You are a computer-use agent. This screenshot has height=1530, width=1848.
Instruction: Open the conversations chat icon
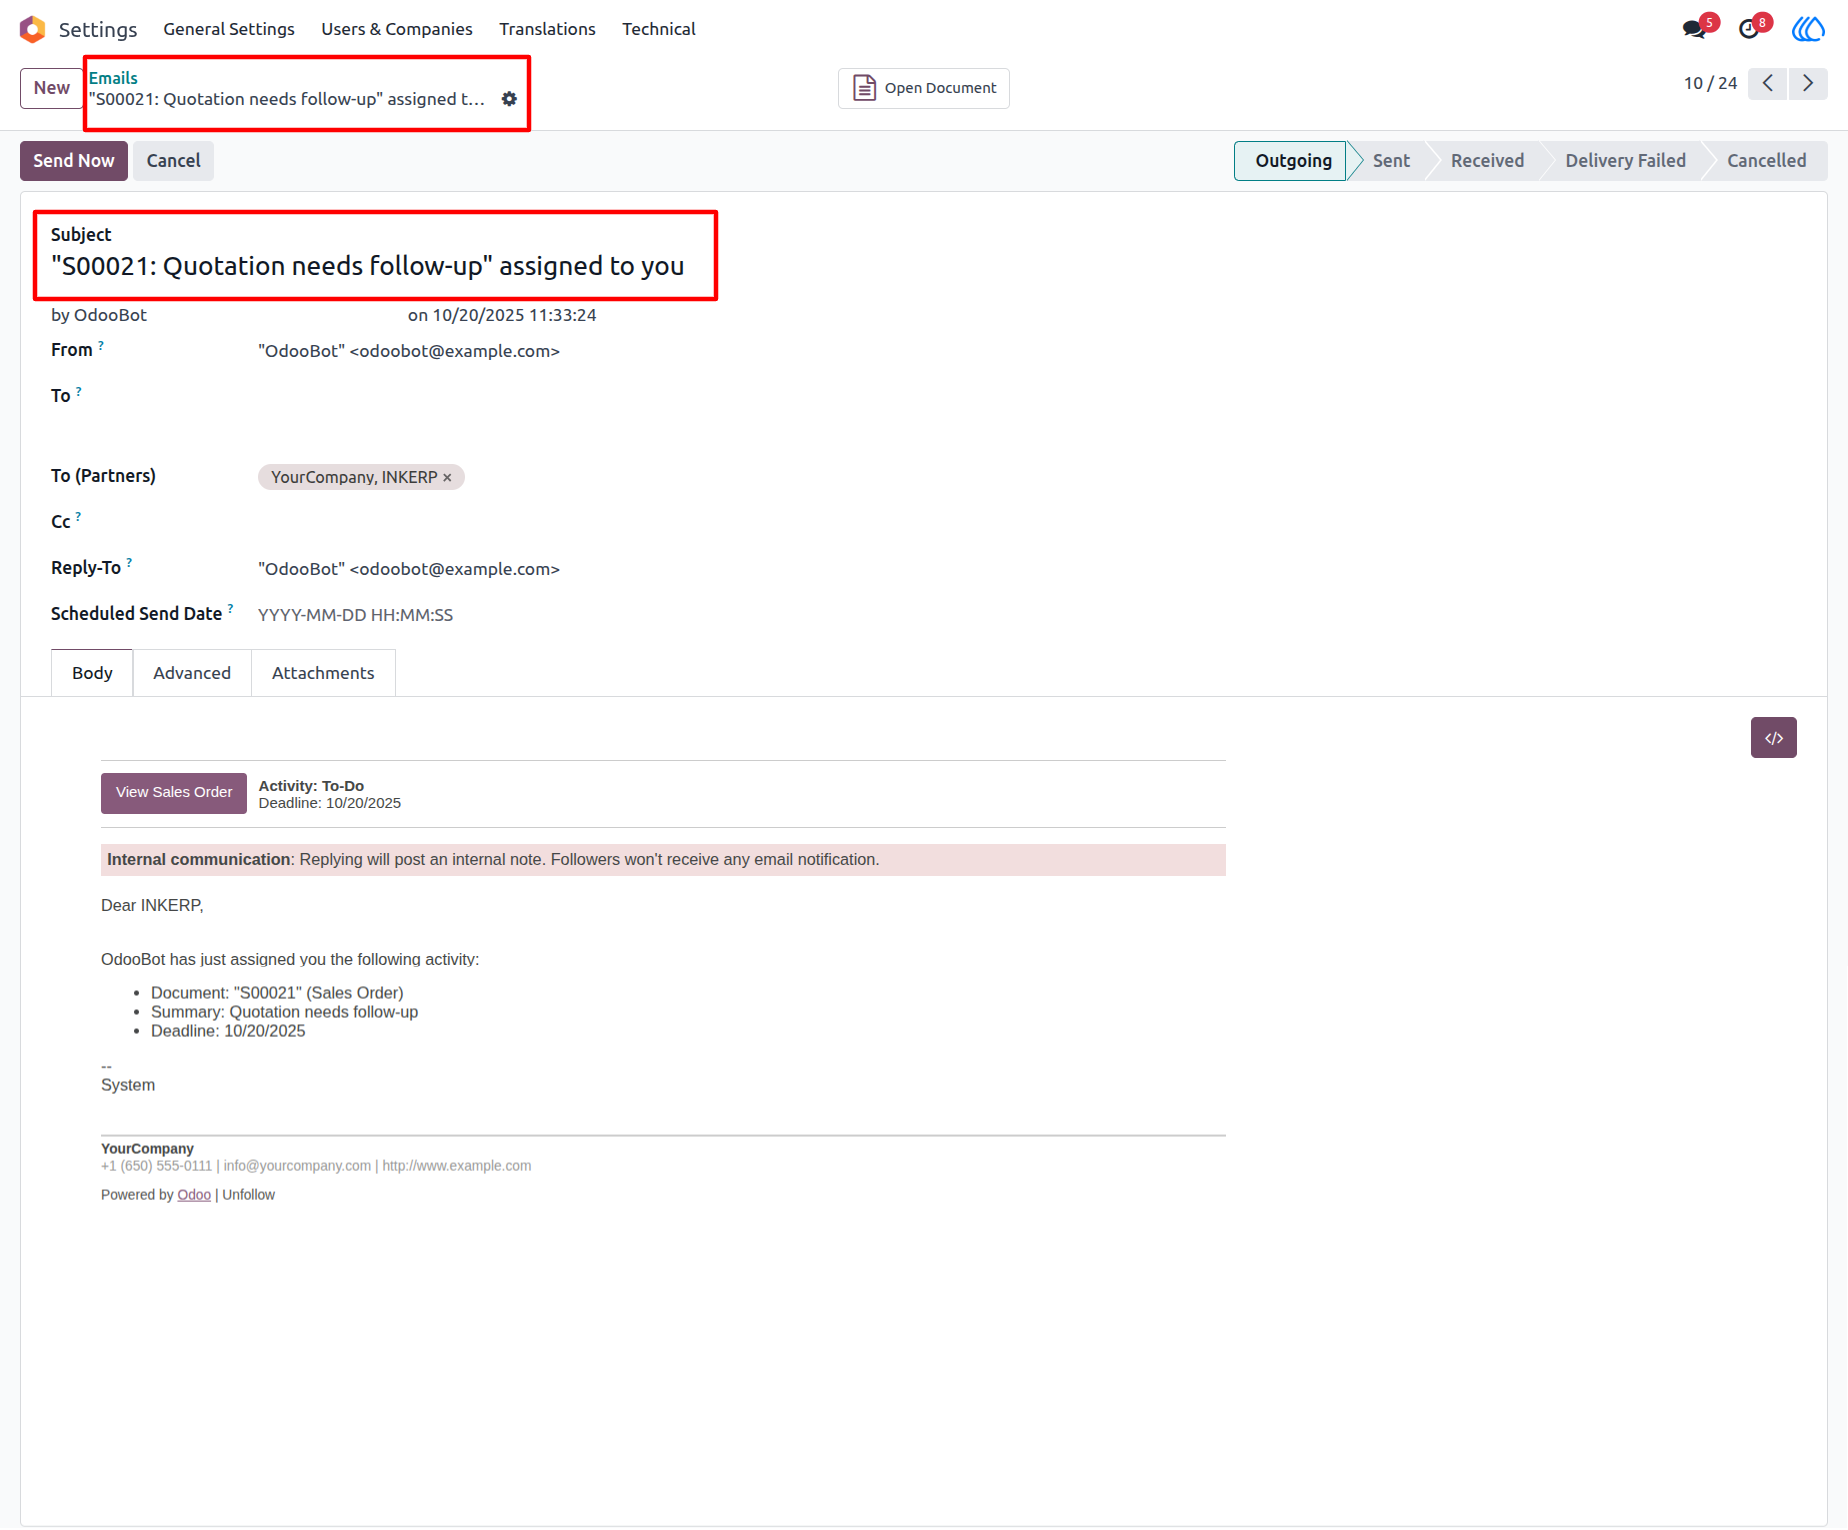click(1695, 29)
